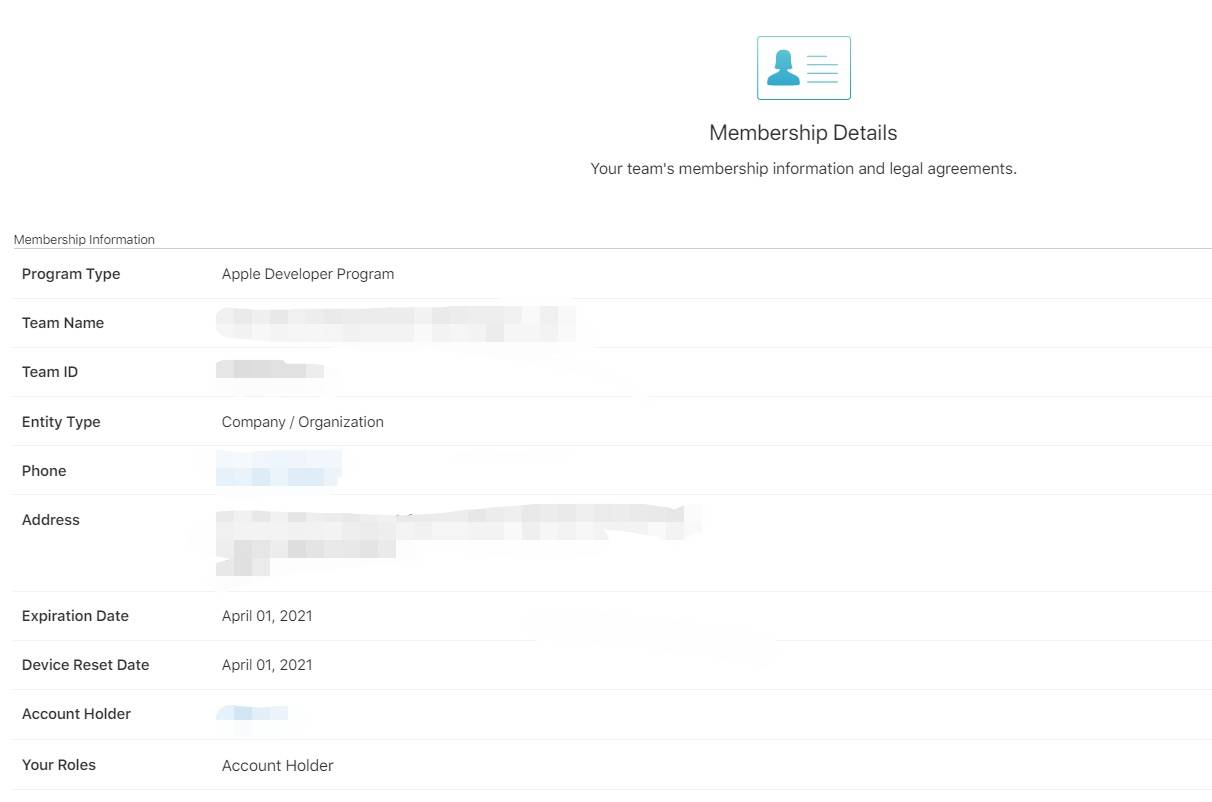
Task: Click the blurred Team Name value
Action: point(395,323)
